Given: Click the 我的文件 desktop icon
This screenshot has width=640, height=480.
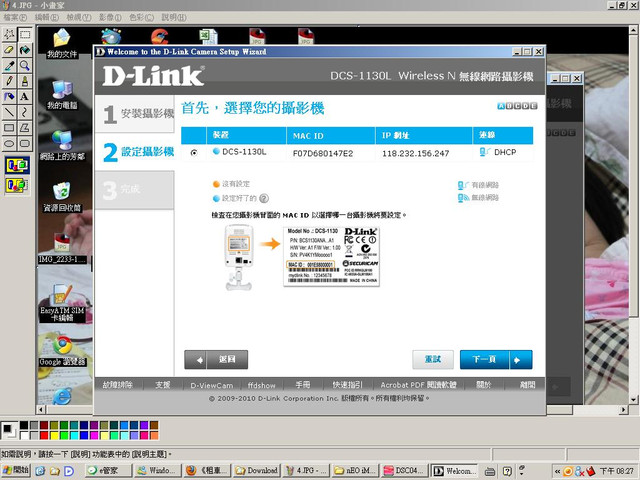Looking at the screenshot, I should (62, 43).
